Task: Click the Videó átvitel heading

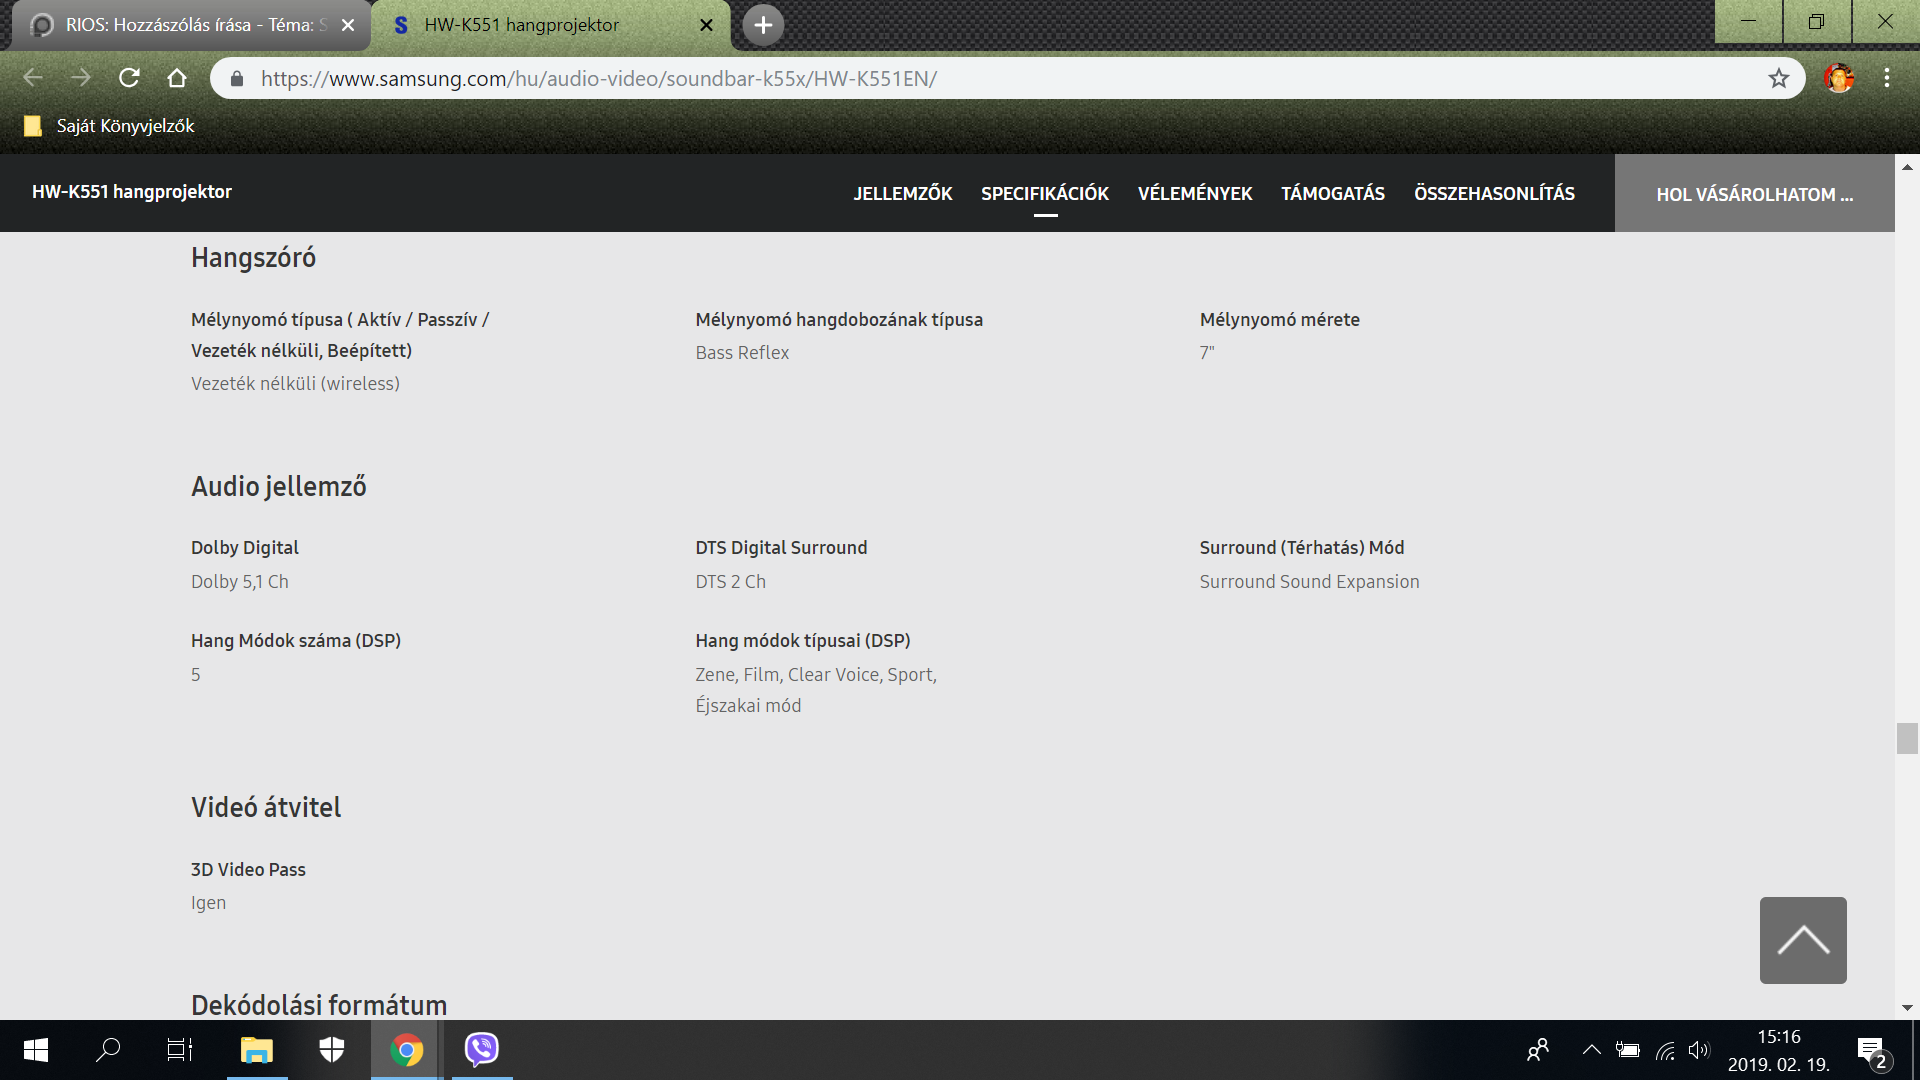Action: pyautogui.click(x=266, y=807)
